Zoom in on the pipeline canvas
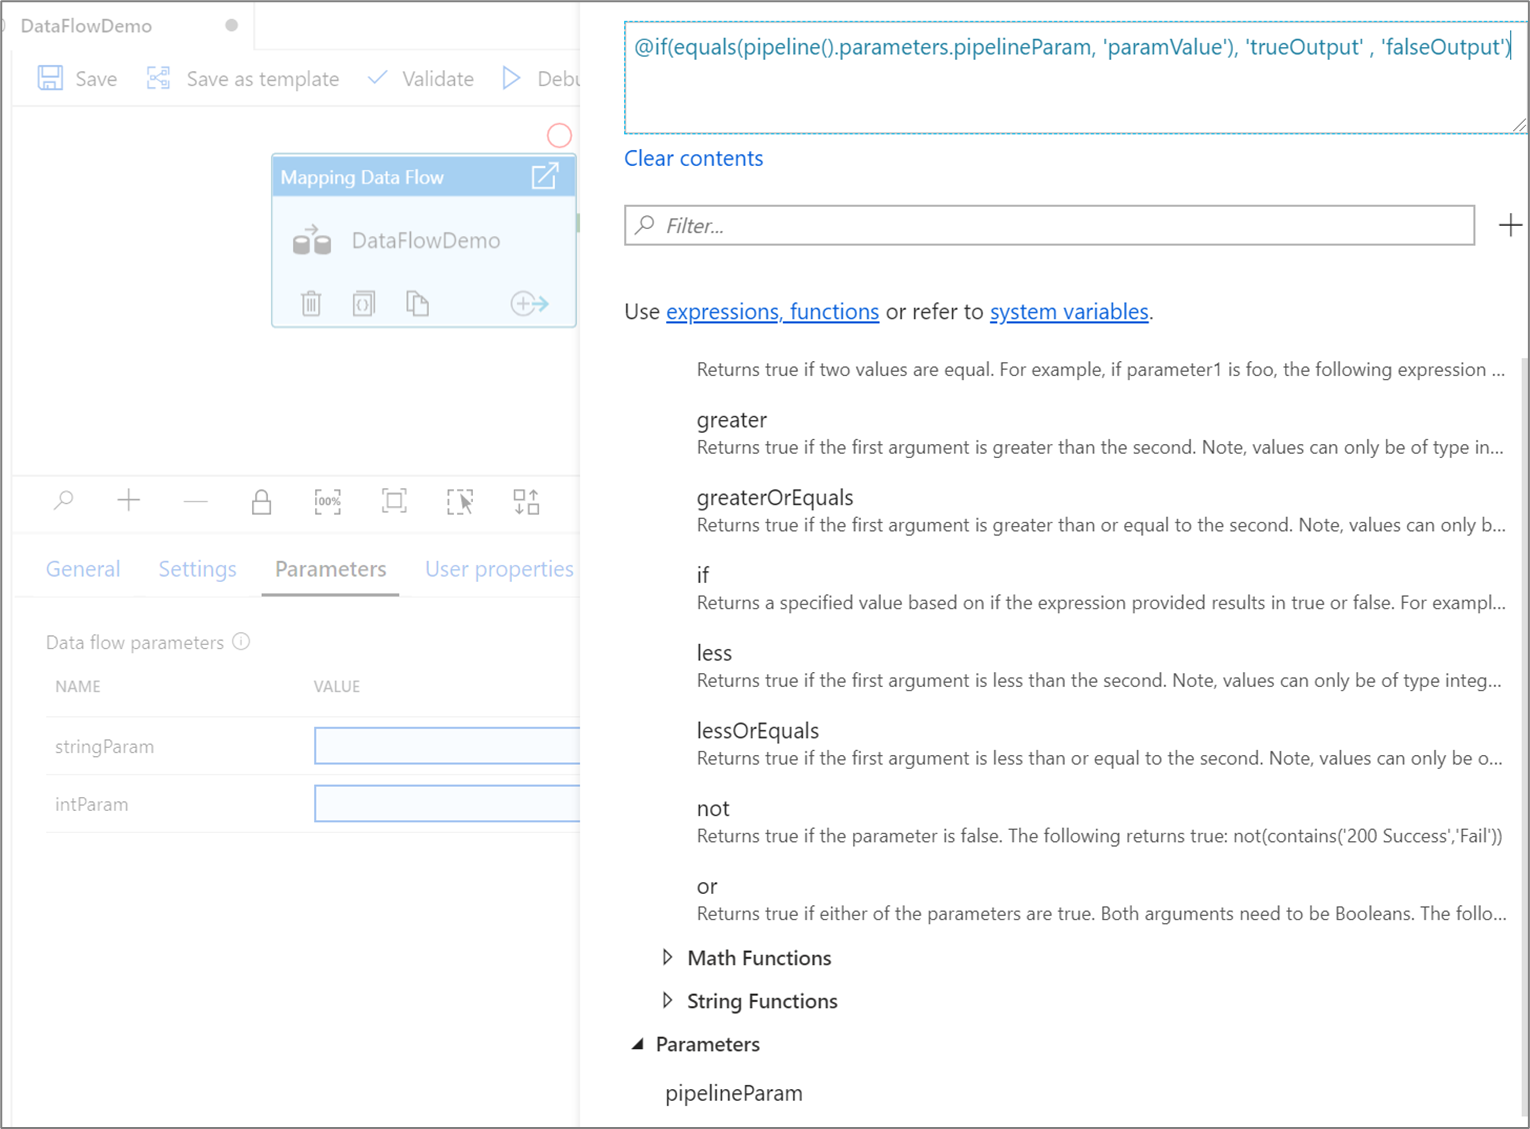Image resolution: width=1530 pixels, height=1129 pixels. [128, 501]
